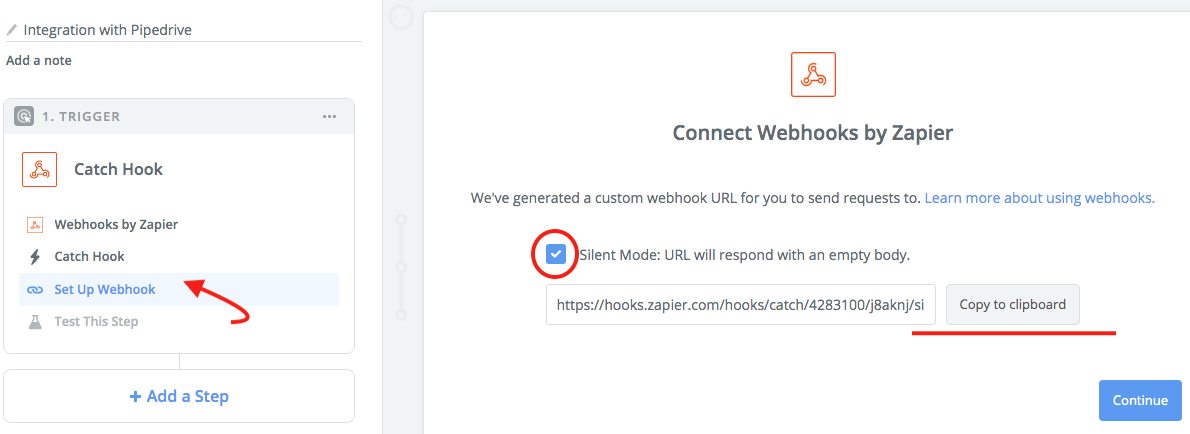
Task: Open the Test This Step item
Action: tap(96, 321)
